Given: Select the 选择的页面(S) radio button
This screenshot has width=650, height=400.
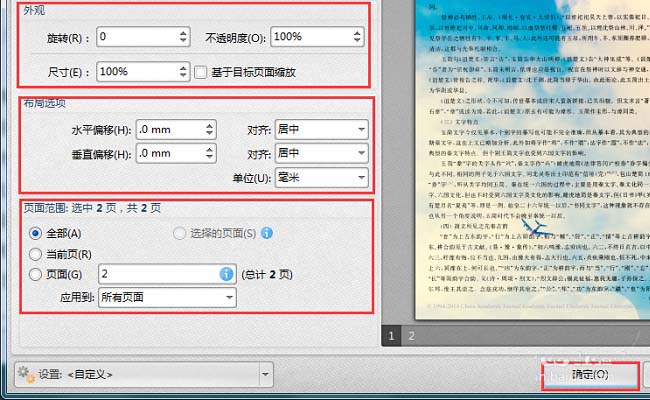Looking at the screenshot, I should pyautogui.click(x=179, y=233).
